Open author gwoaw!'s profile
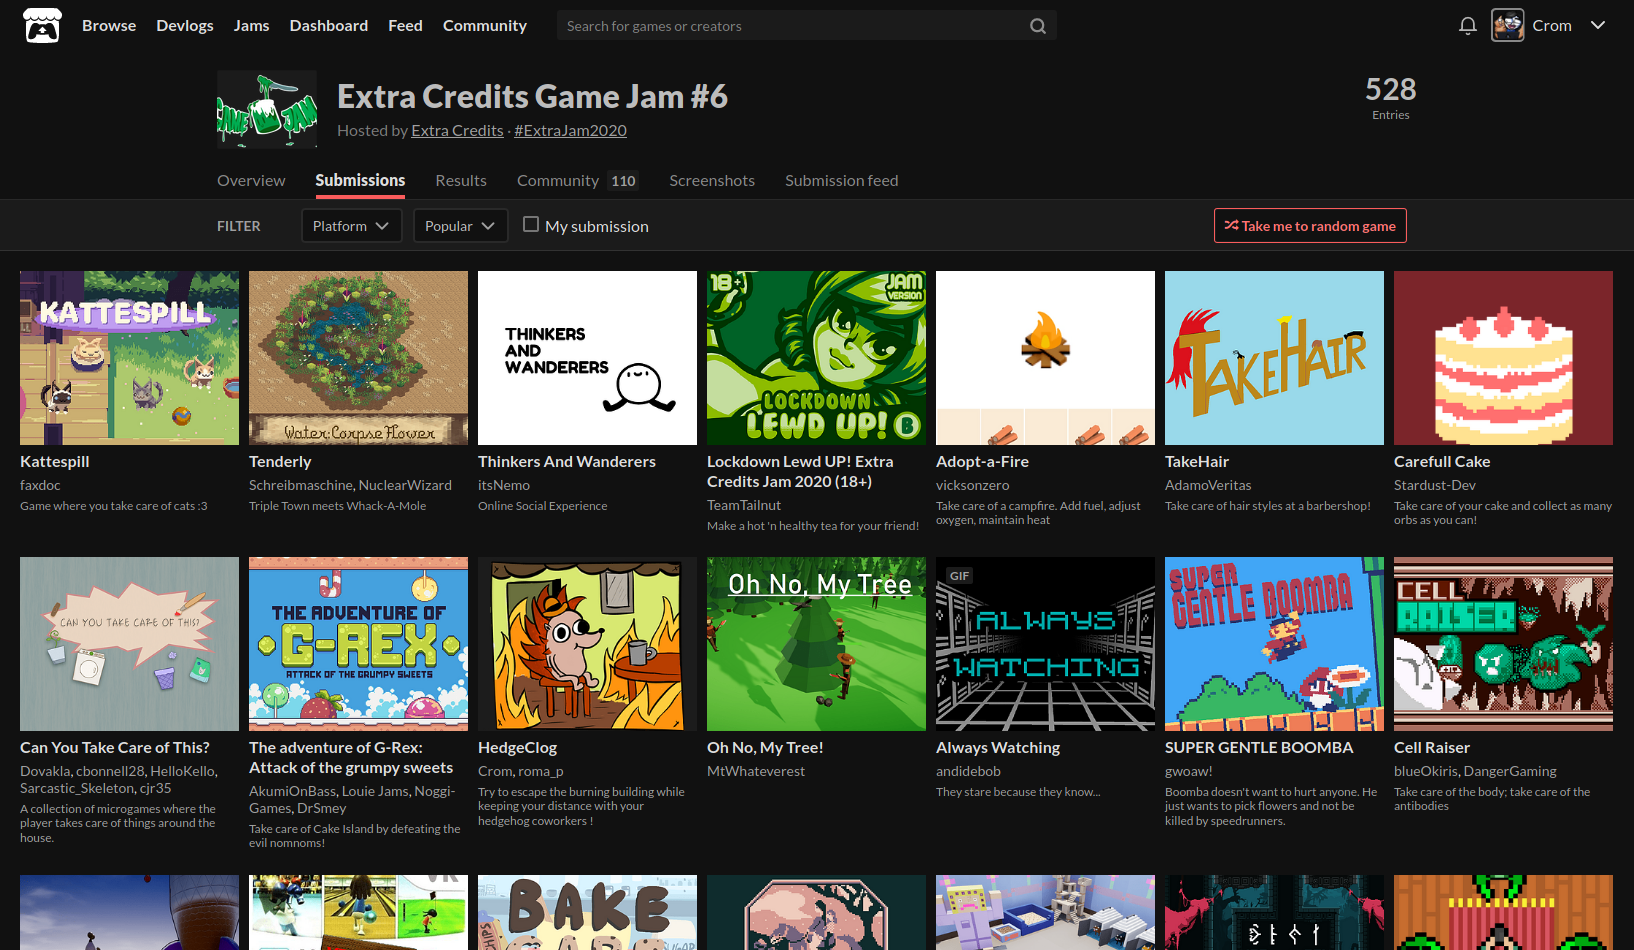Image resolution: width=1634 pixels, height=950 pixels. (x=1189, y=771)
